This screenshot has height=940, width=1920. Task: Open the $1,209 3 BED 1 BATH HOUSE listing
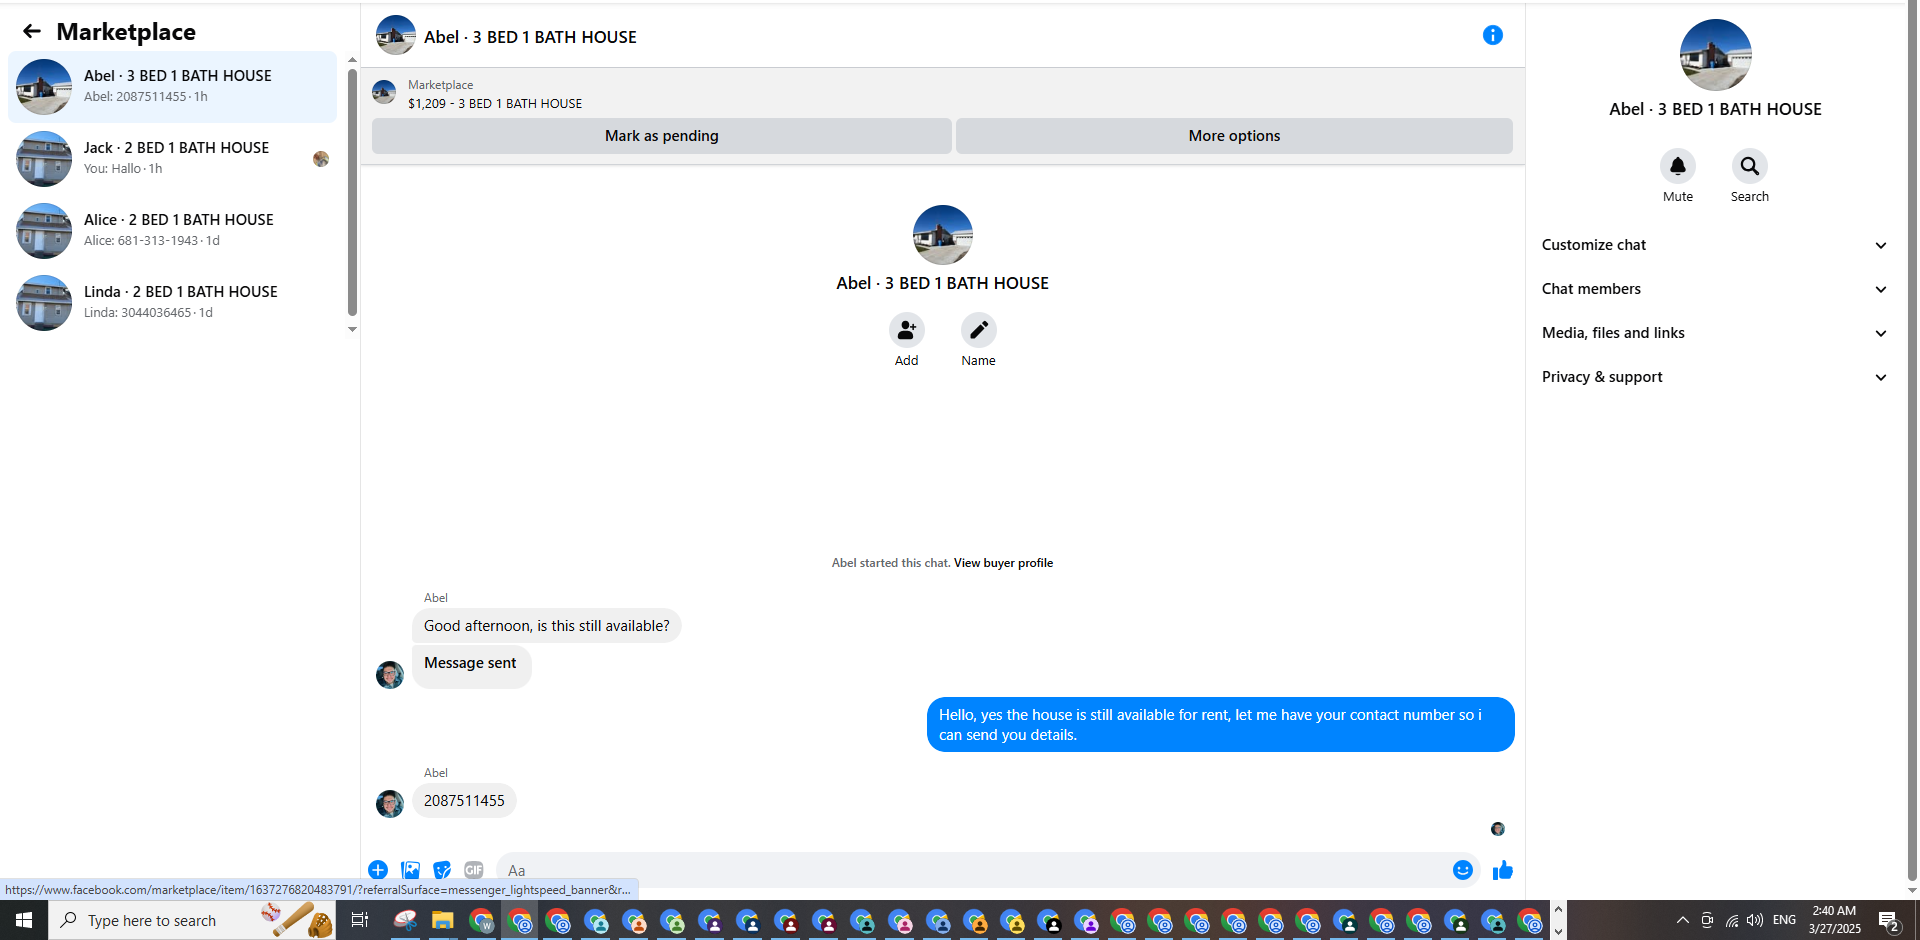[x=495, y=104]
